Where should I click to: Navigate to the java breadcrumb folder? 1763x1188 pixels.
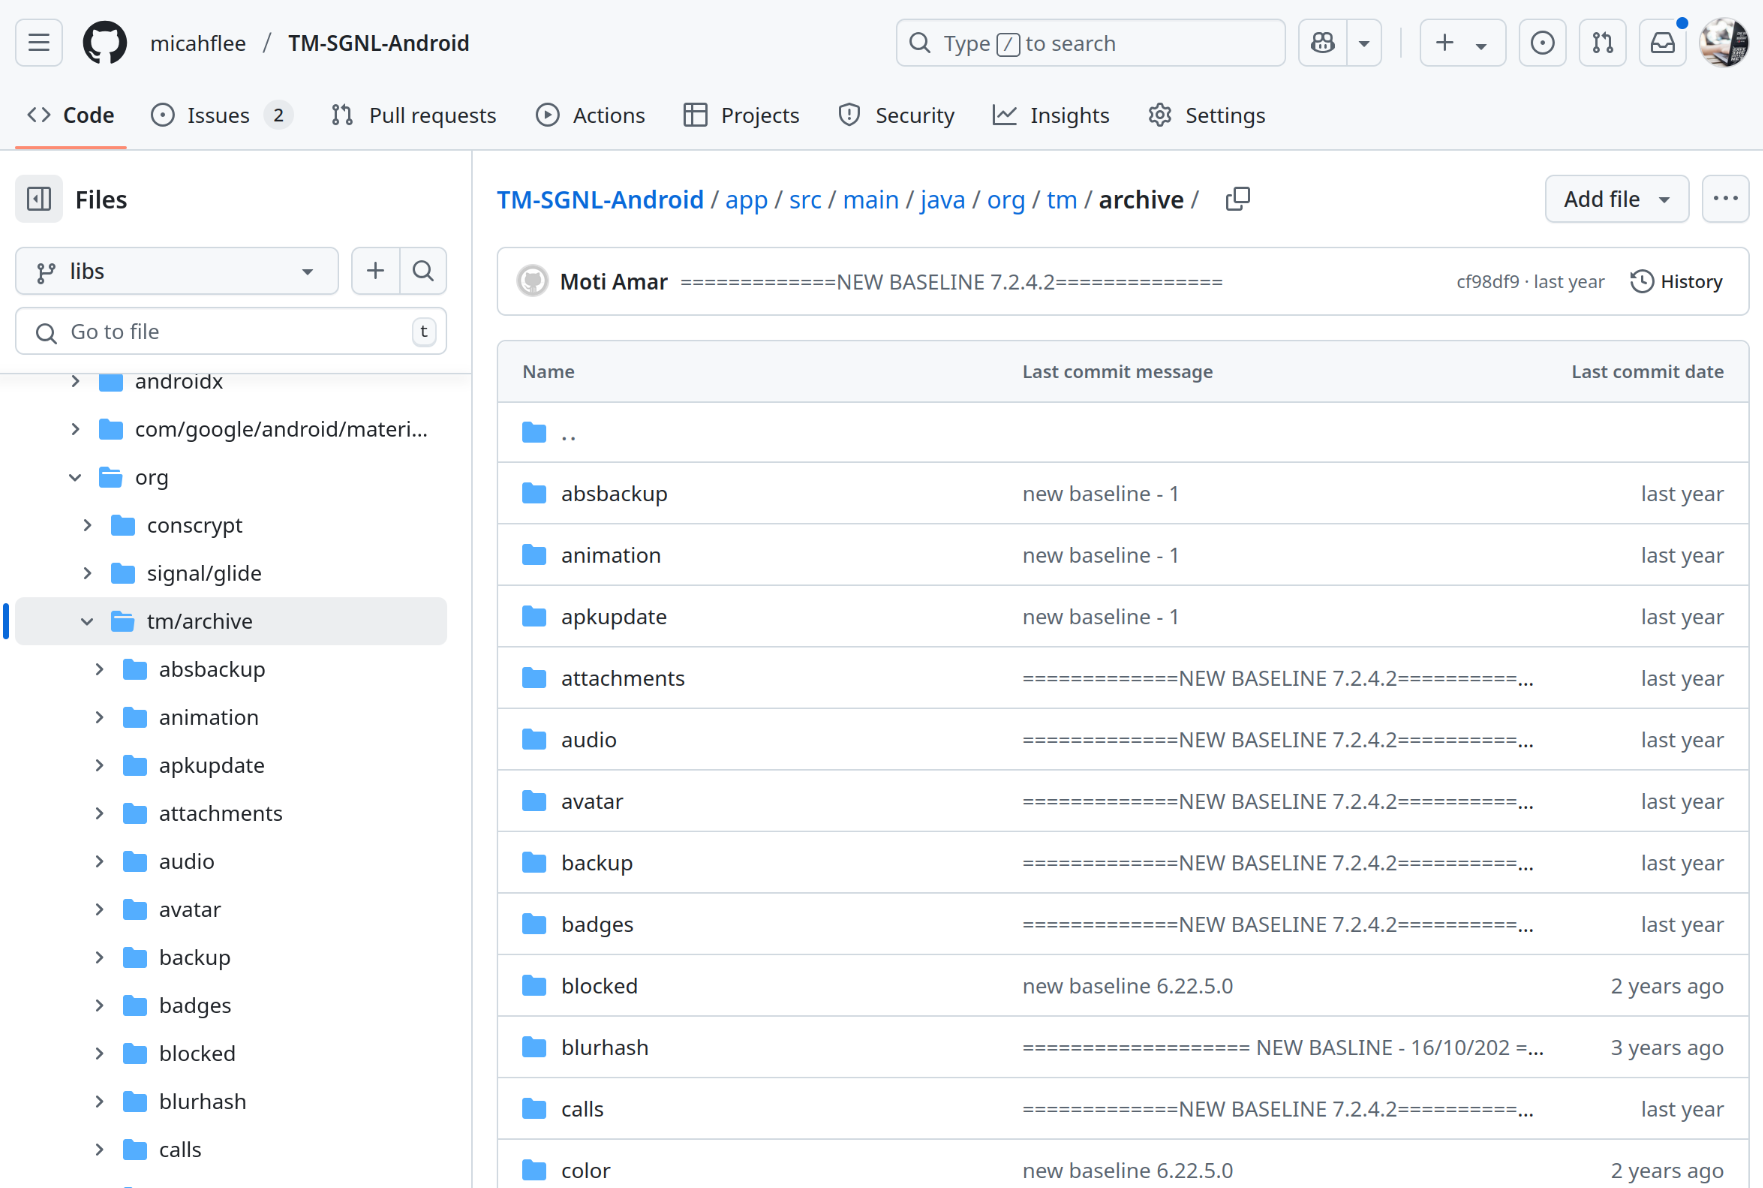pos(943,200)
